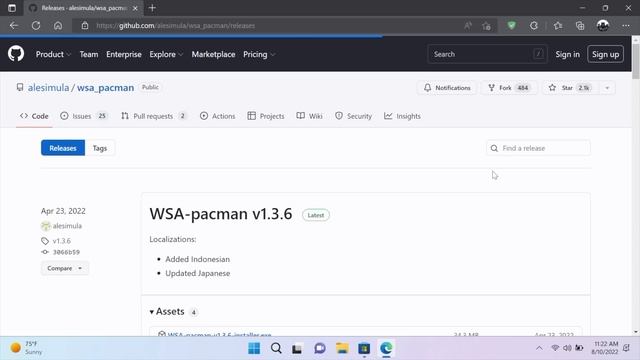
Task: Switch to Code tab
Action: tap(34, 116)
